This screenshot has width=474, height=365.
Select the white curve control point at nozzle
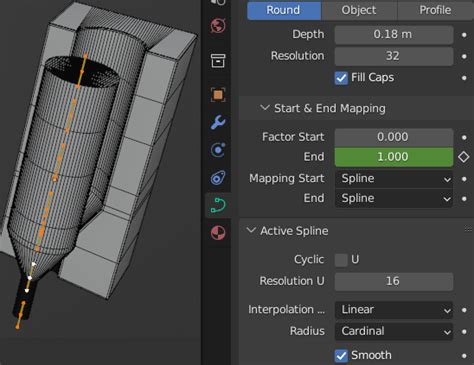30,278
